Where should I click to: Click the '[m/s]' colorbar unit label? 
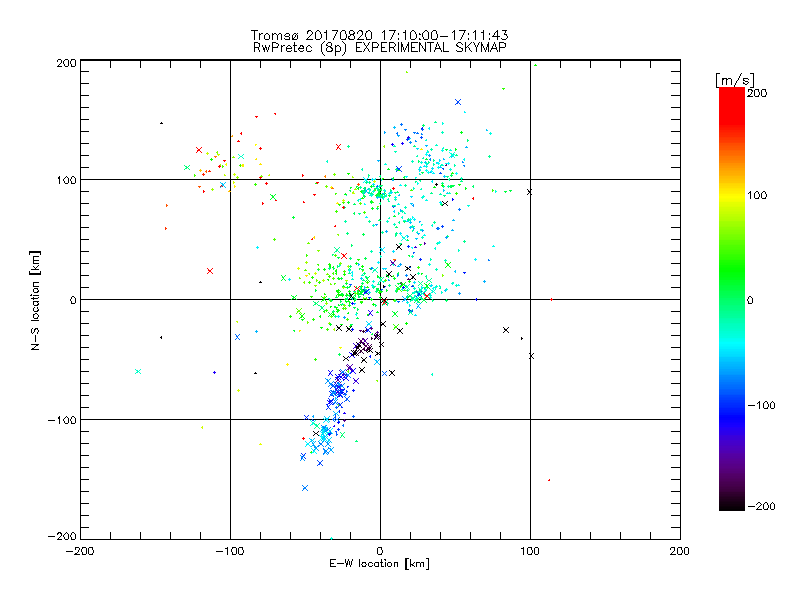pyautogui.click(x=735, y=80)
